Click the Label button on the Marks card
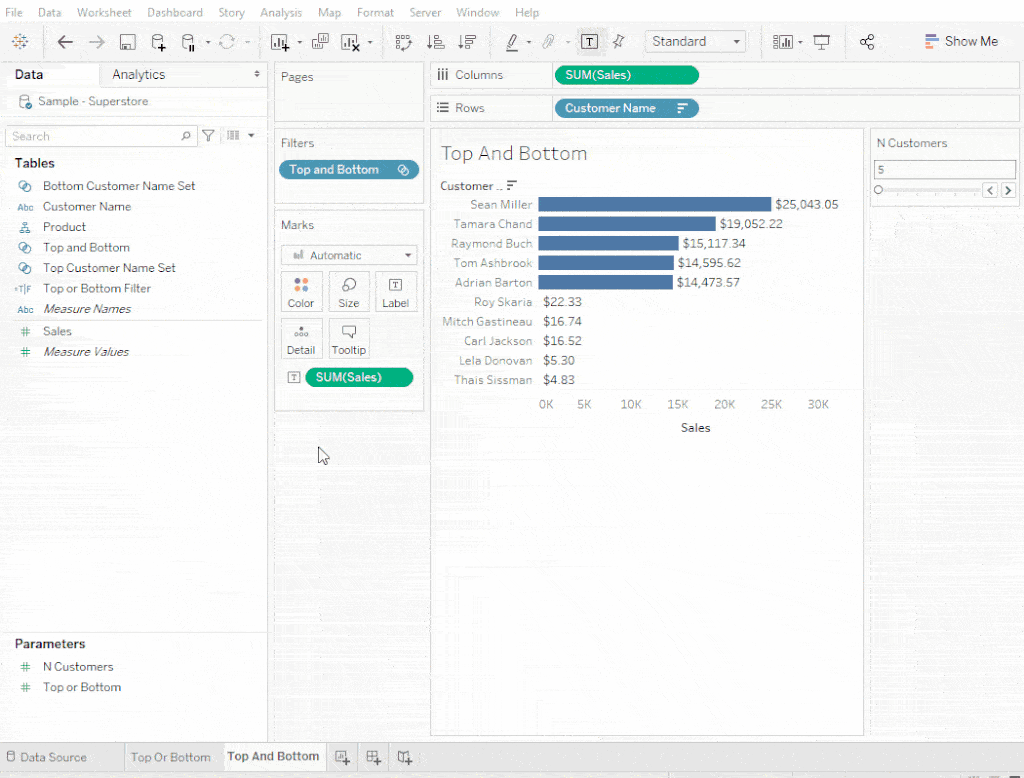Viewport: 1024px width, 778px height. point(396,291)
